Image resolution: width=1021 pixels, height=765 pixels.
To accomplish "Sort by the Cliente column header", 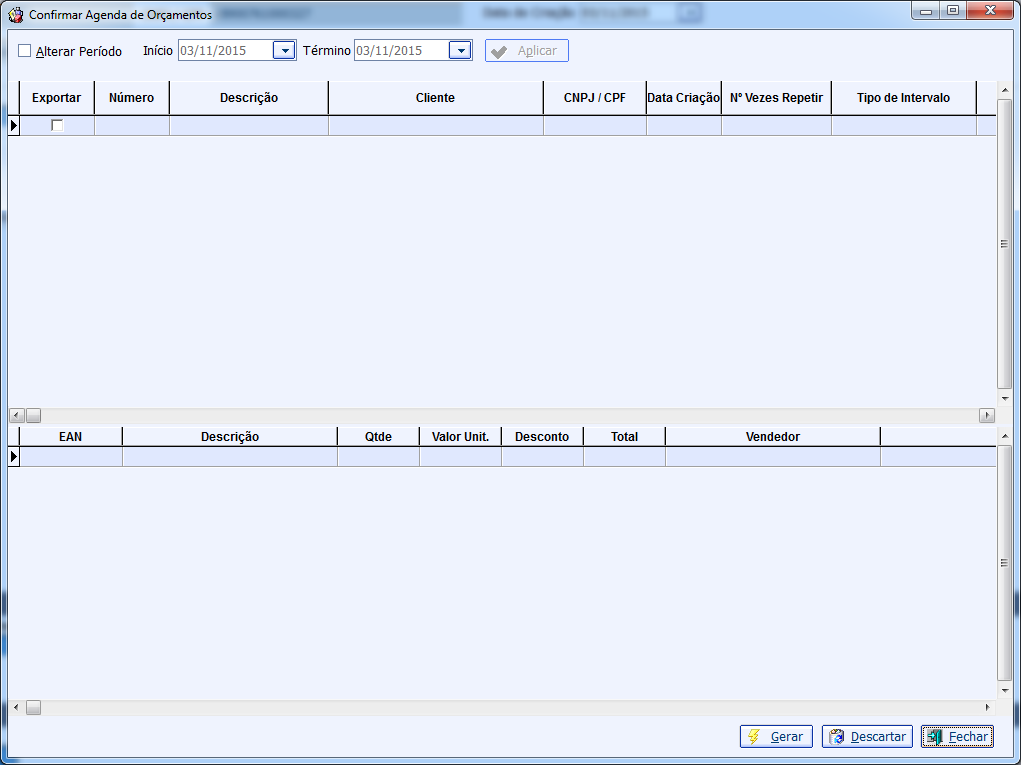I will point(435,98).
